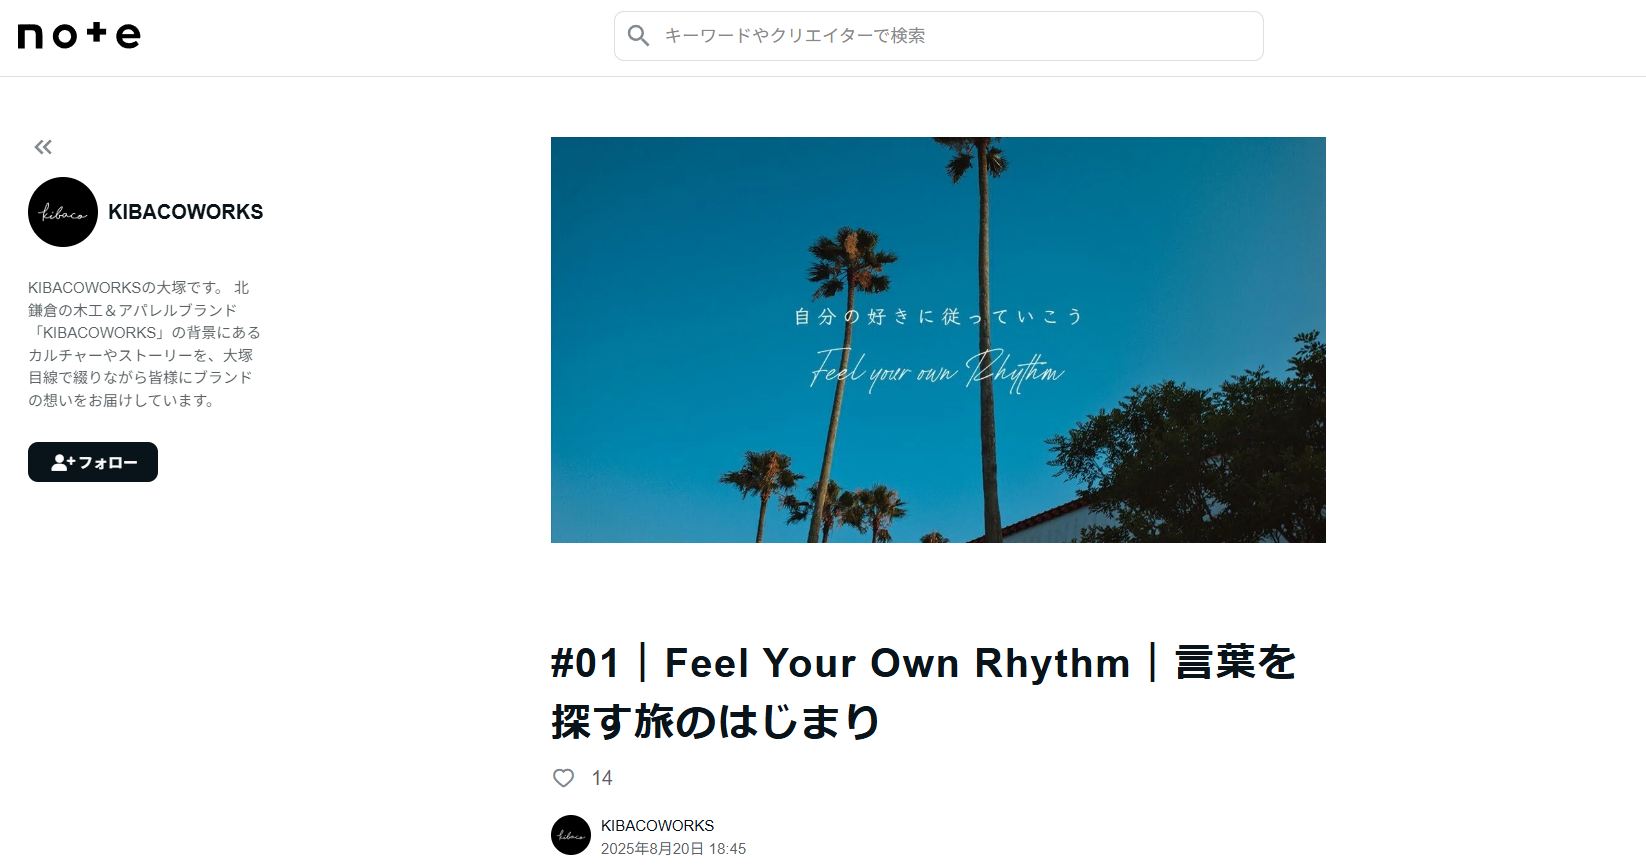The height and width of the screenshot is (867, 1646).
Task: Click the palm tree header image
Action: 938,340
